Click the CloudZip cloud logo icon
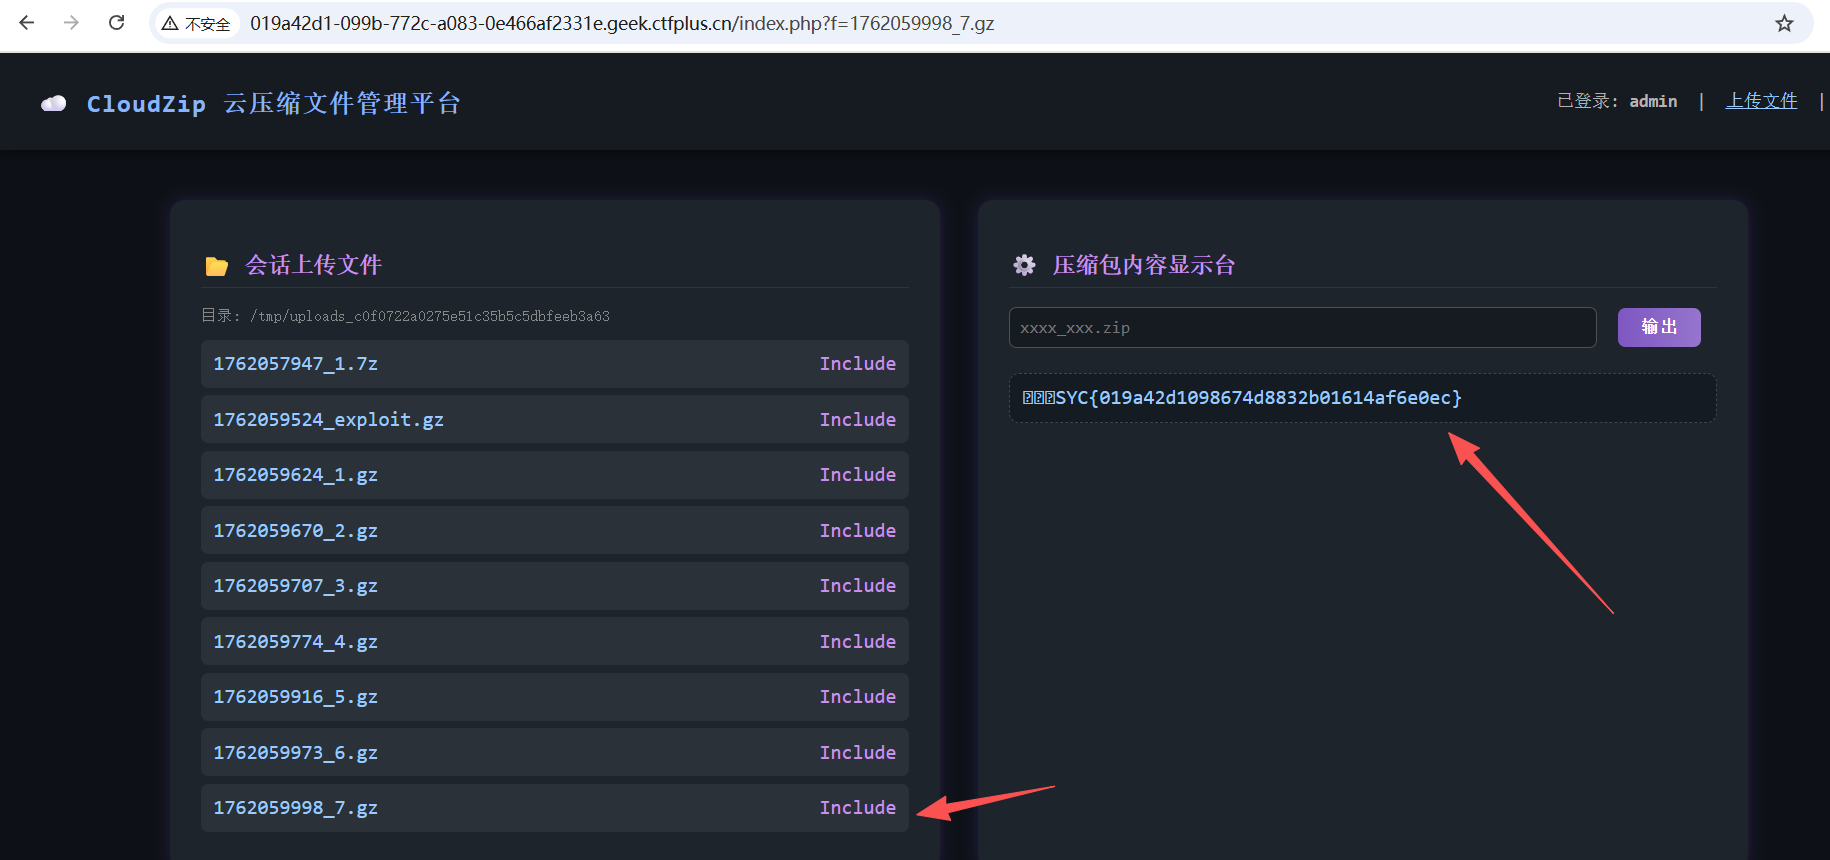The width and height of the screenshot is (1830, 860). (x=54, y=104)
